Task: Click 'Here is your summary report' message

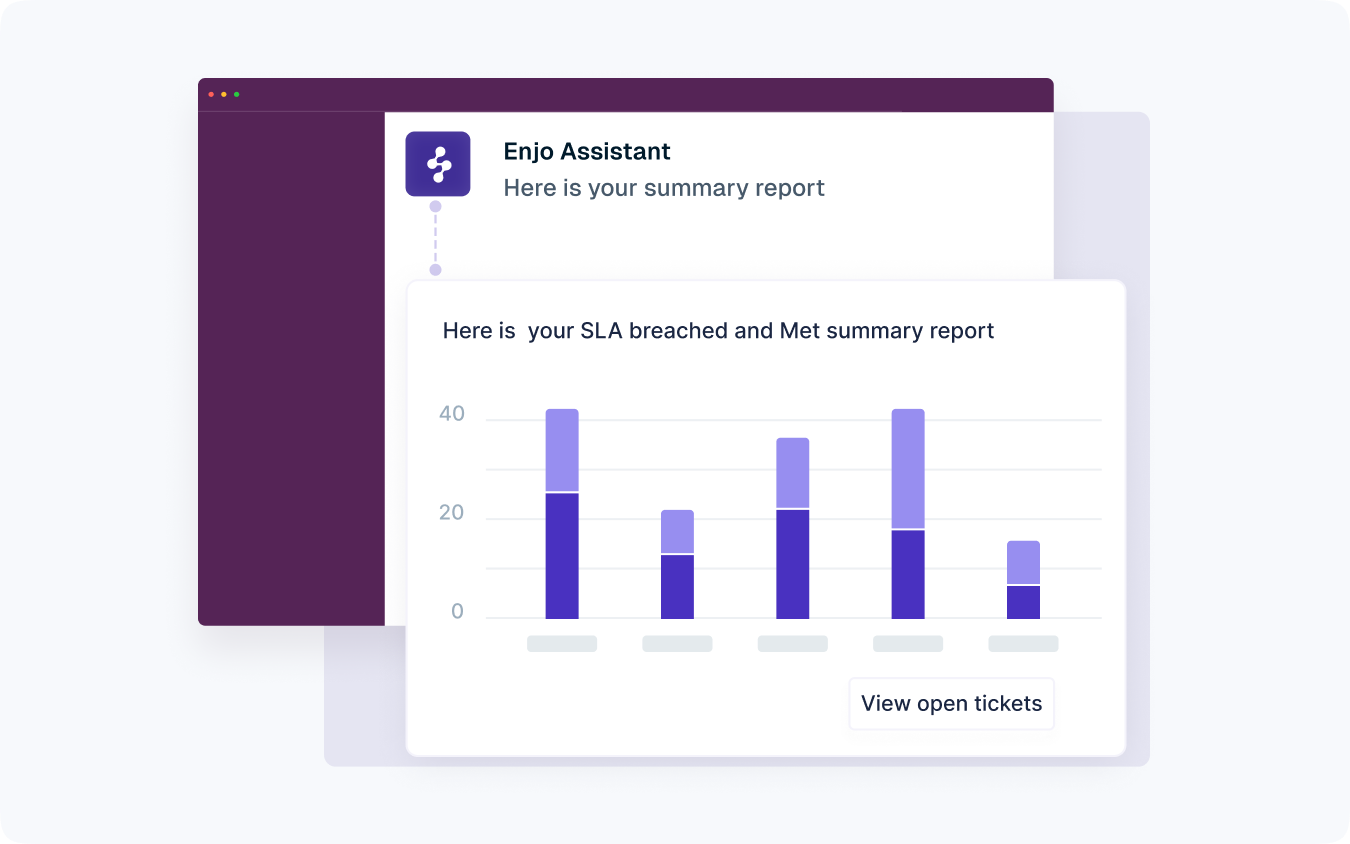Action: 664,188
